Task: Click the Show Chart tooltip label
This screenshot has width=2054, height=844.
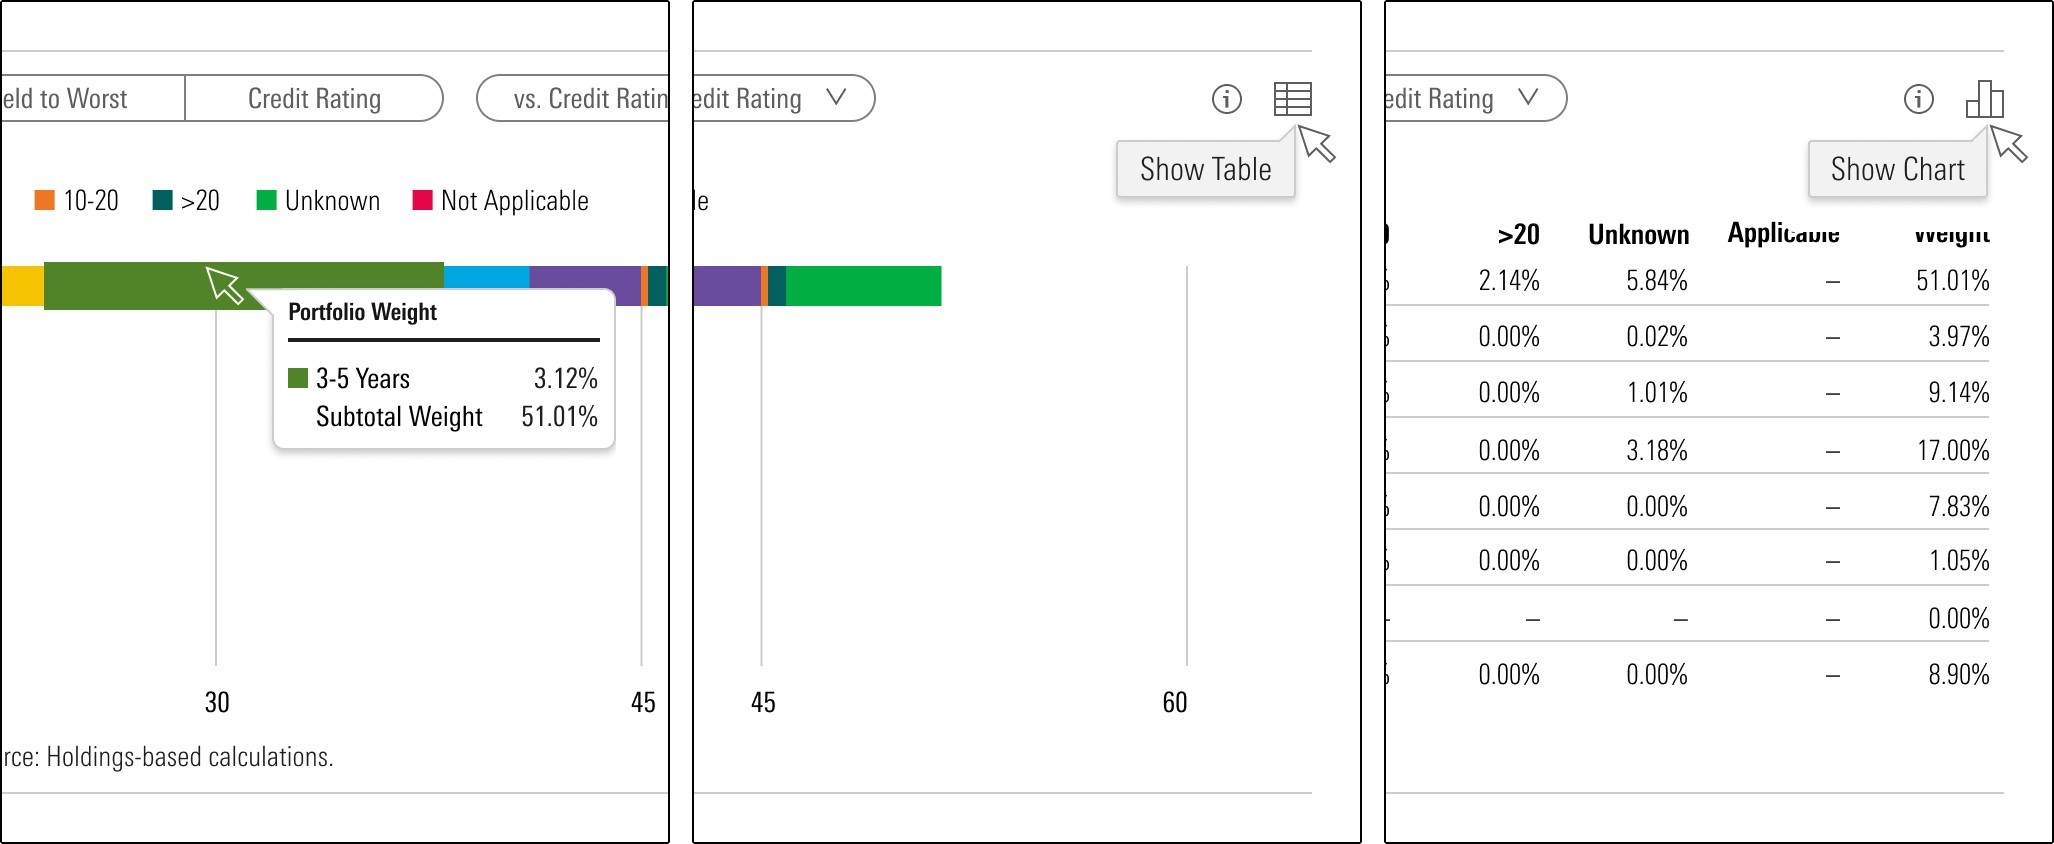Action: pos(1897,169)
